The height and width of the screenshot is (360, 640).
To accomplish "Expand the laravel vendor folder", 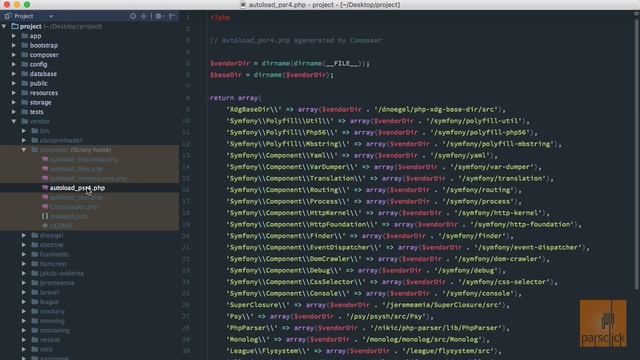I will pyautogui.click(x=24, y=292).
